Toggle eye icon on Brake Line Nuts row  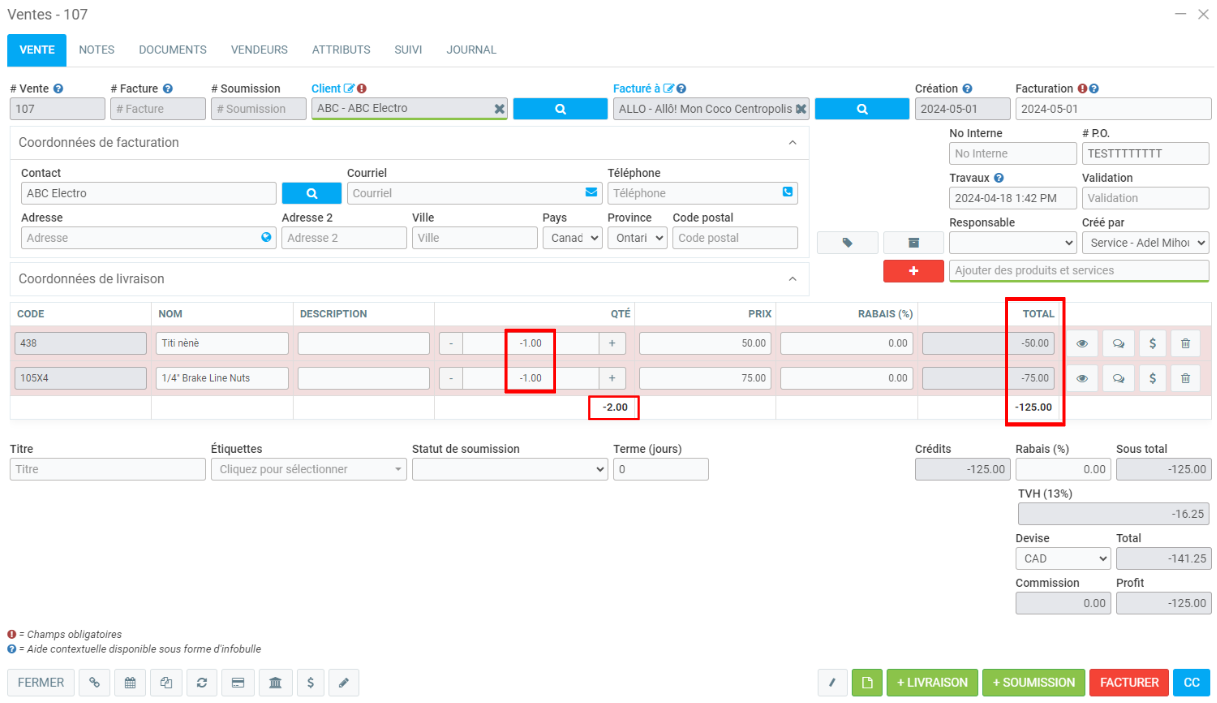click(x=1081, y=378)
